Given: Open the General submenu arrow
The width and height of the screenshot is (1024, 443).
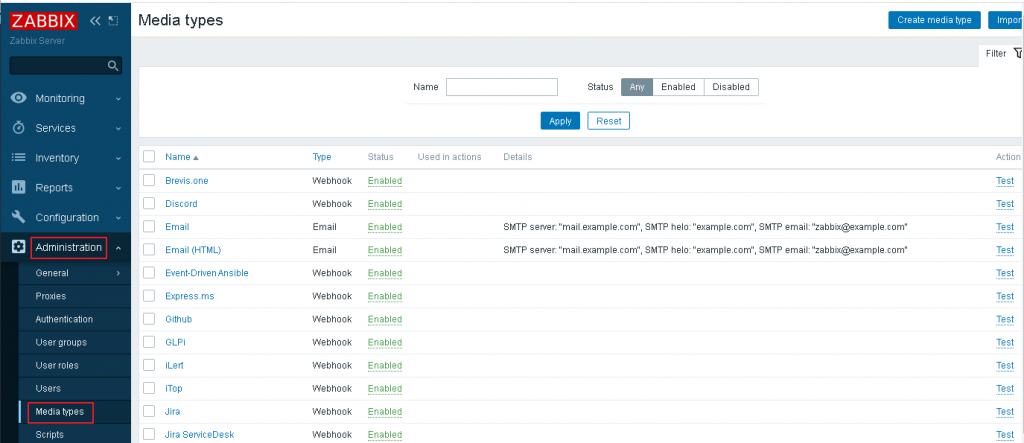Looking at the screenshot, I should coord(118,273).
